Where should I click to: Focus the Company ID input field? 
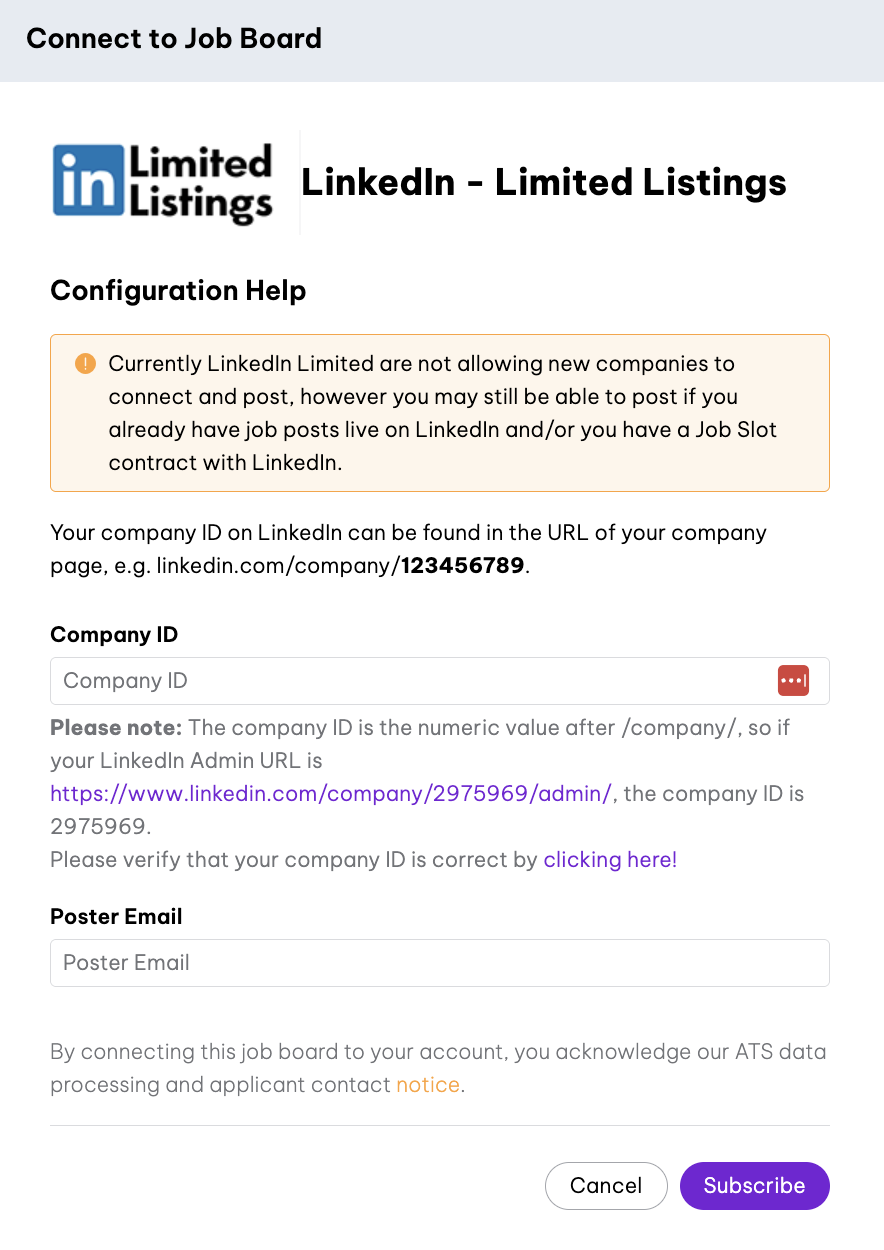point(400,681)
